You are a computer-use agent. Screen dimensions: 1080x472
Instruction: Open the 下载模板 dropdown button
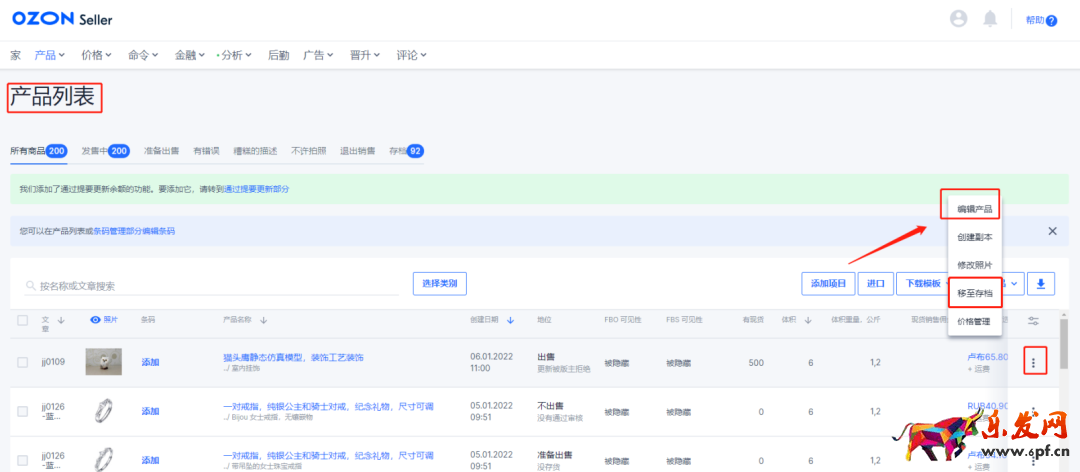920,284
